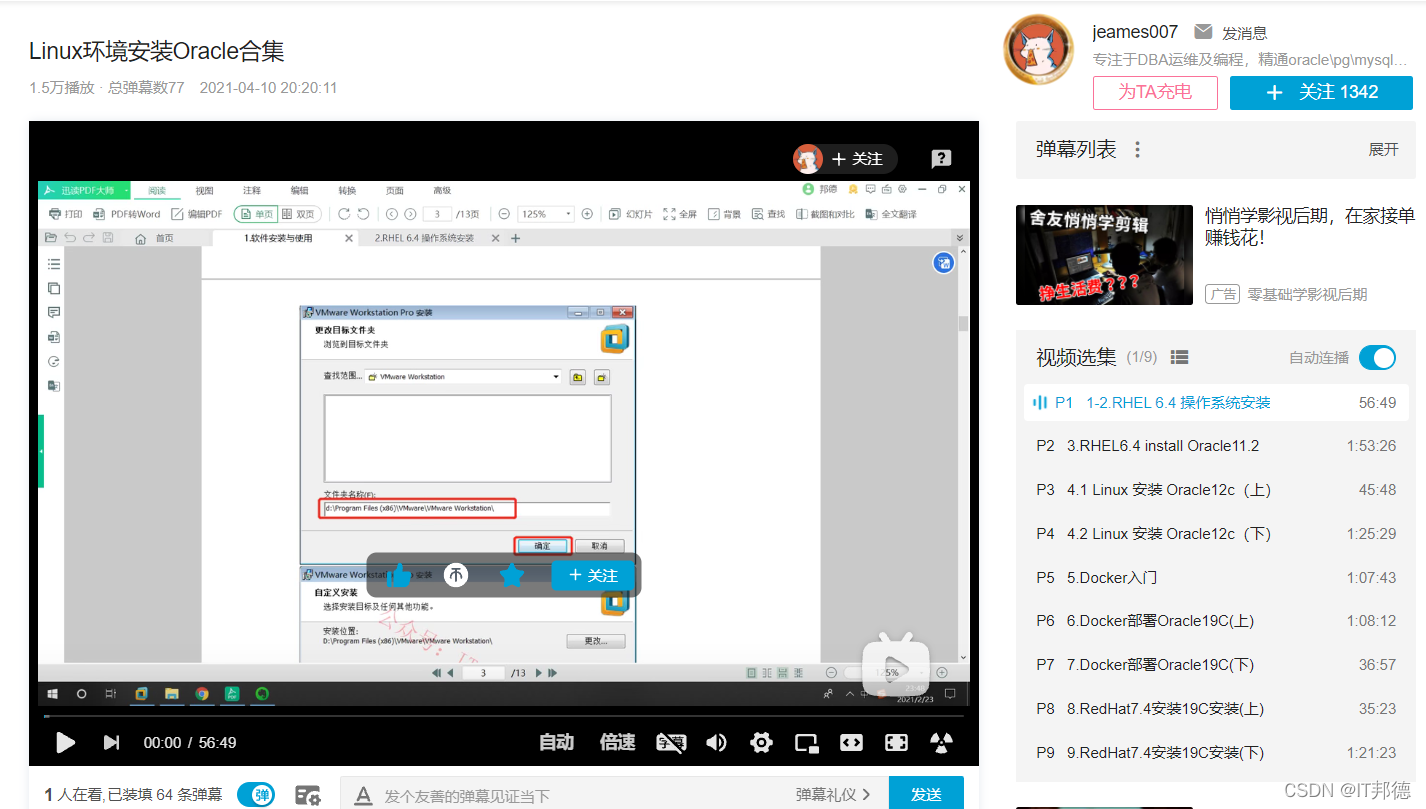Open the 倍速 playback speed menu
The image size is (1426, 809).
pos(617,742)
